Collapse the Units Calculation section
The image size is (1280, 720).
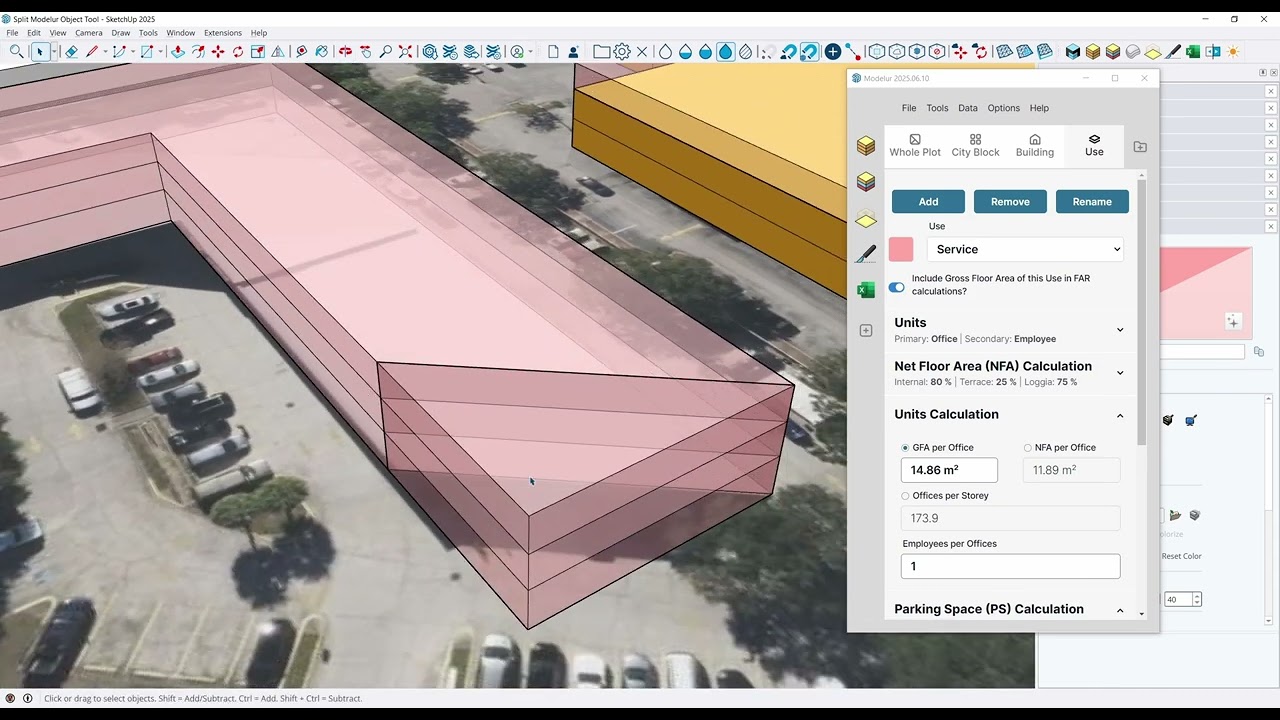click(x=1119, y=415)
